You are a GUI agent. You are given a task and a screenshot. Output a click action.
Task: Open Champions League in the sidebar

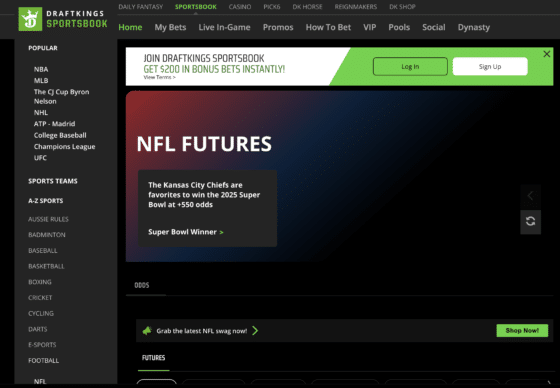65,146
